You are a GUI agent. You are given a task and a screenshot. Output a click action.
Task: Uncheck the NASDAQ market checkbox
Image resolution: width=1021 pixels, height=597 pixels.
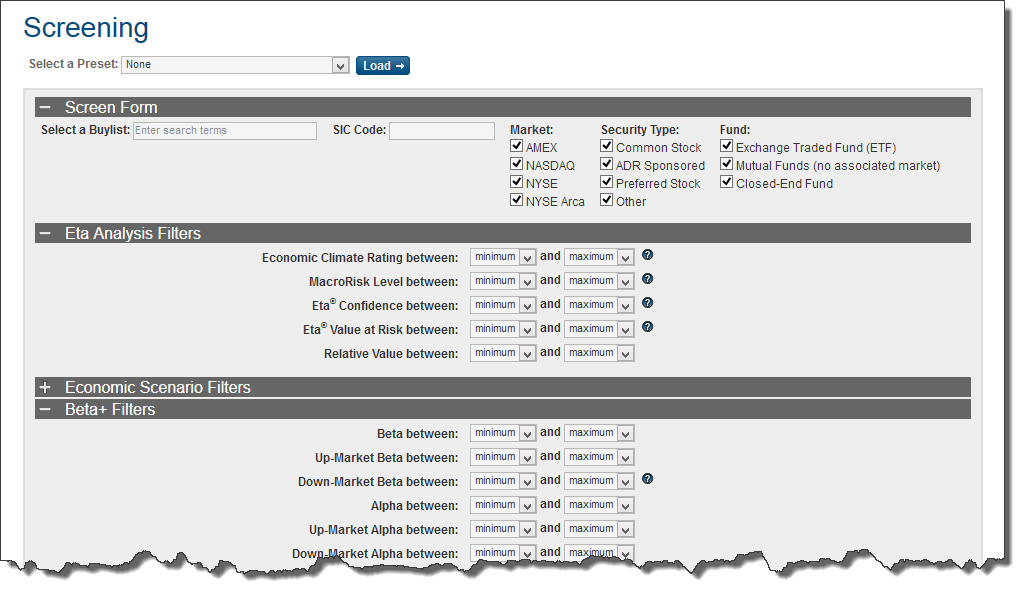click(517, 165)
